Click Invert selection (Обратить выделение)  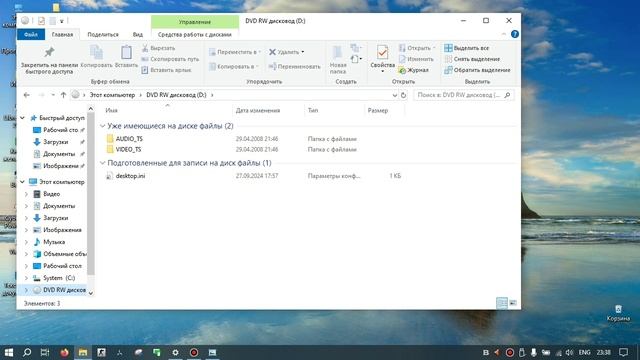click(x=477, y=70)
